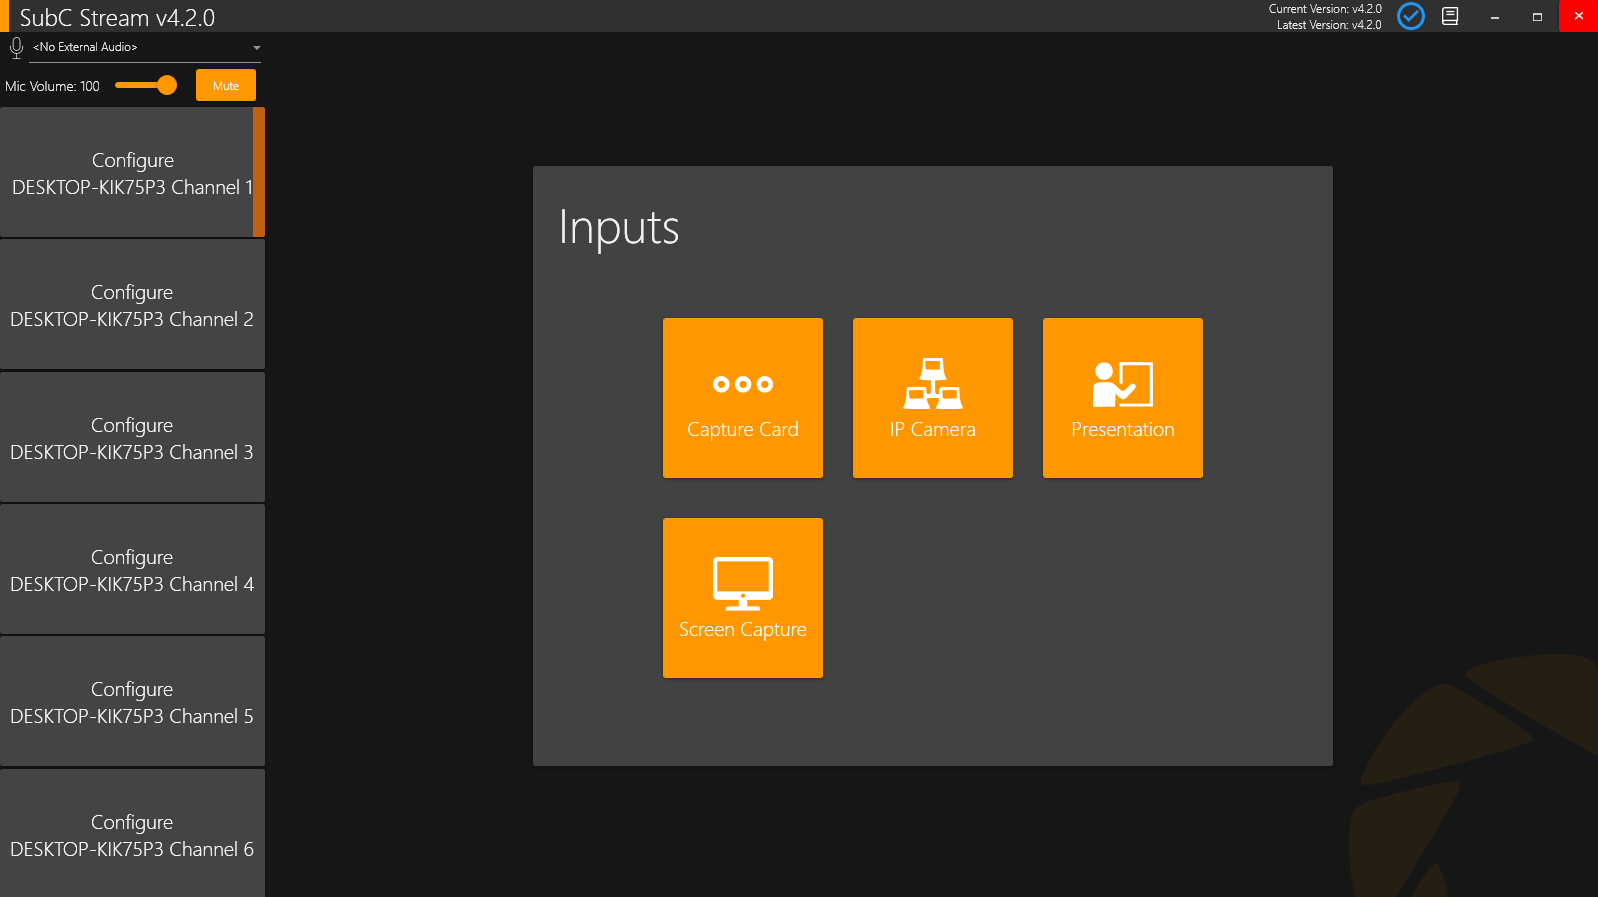Open the No External Audio combo box
The image size is (1598, 897).
[x=140, y=47]
